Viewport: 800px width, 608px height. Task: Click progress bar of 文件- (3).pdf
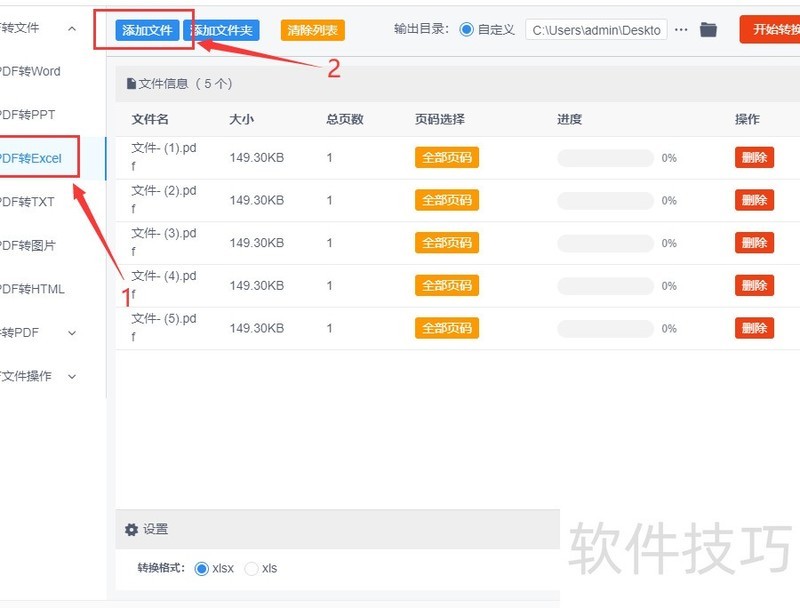click(606, 243)
